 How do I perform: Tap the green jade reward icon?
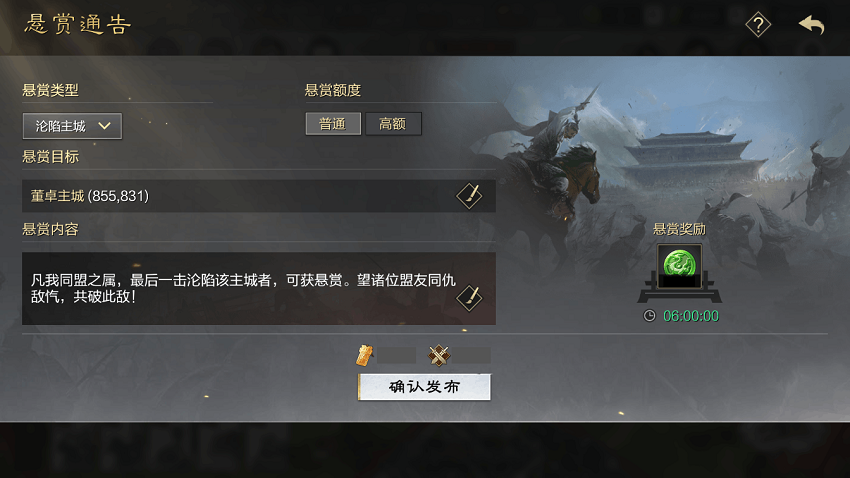tap(679, 266)
